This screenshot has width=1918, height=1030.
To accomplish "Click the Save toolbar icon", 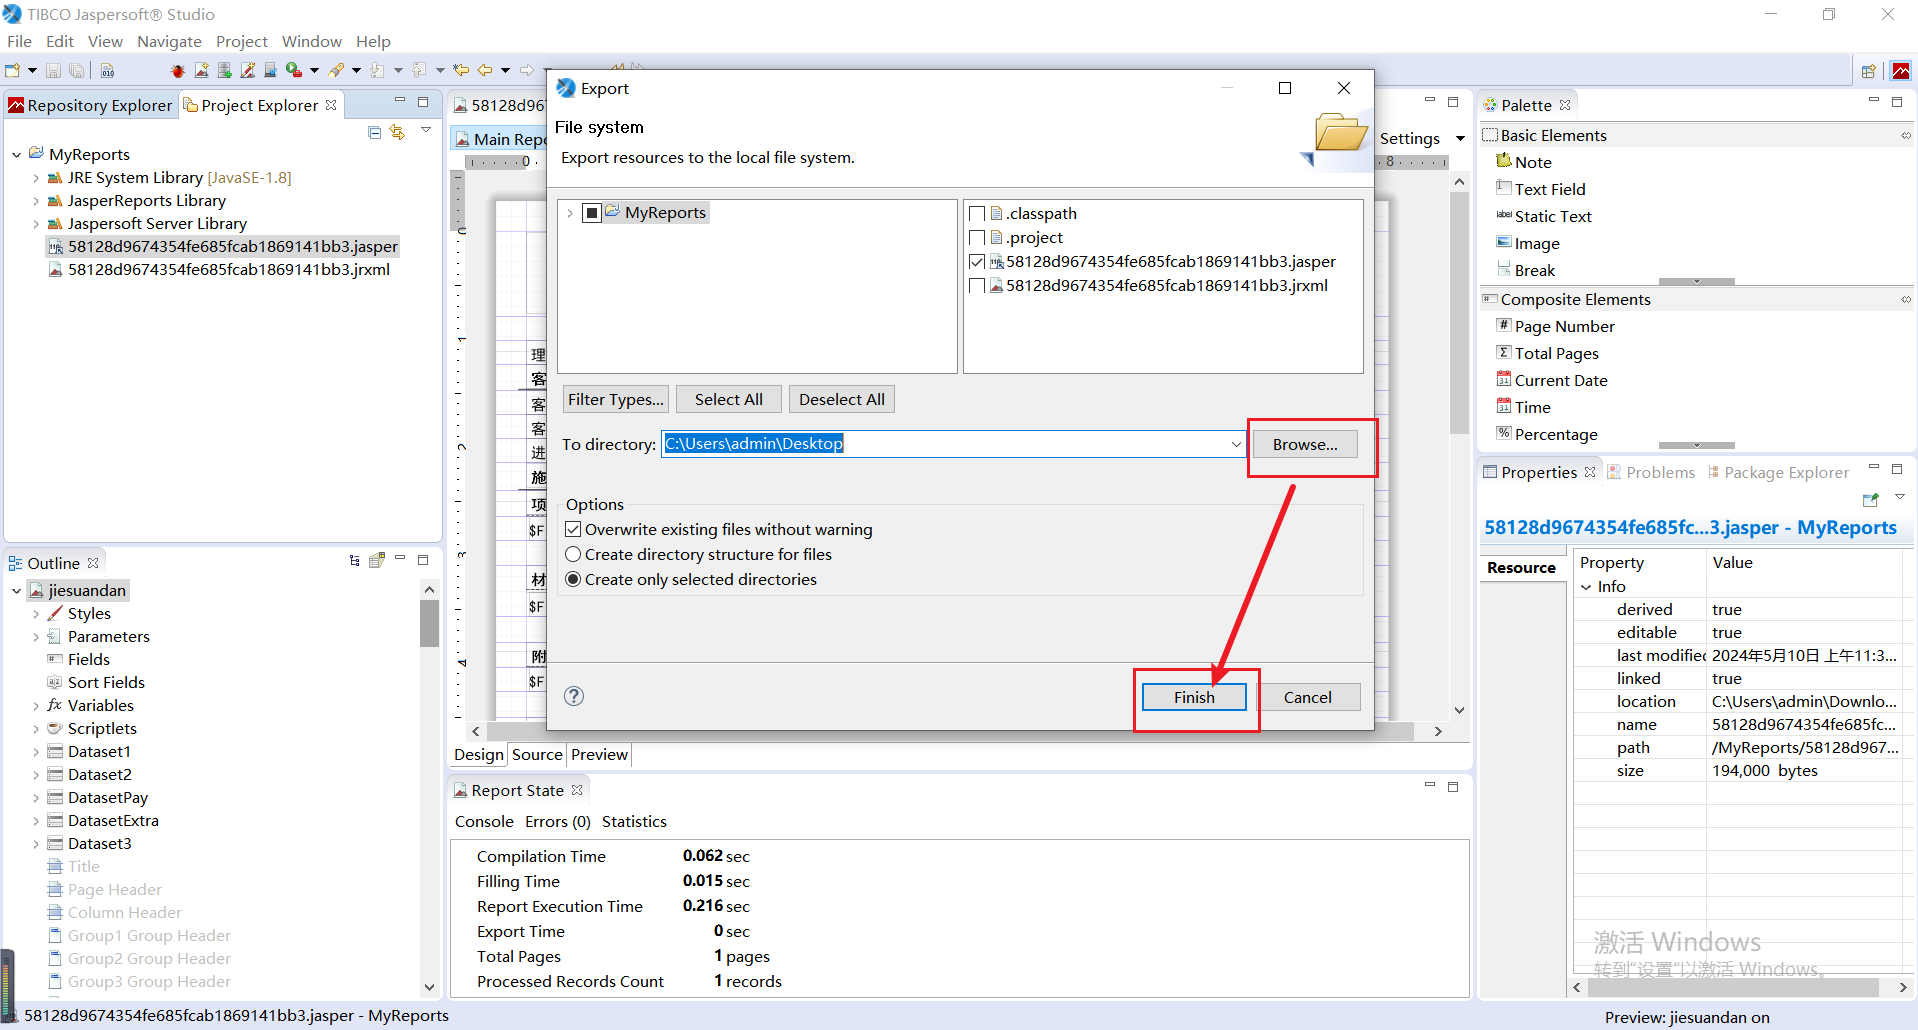I will coord(53,70).
